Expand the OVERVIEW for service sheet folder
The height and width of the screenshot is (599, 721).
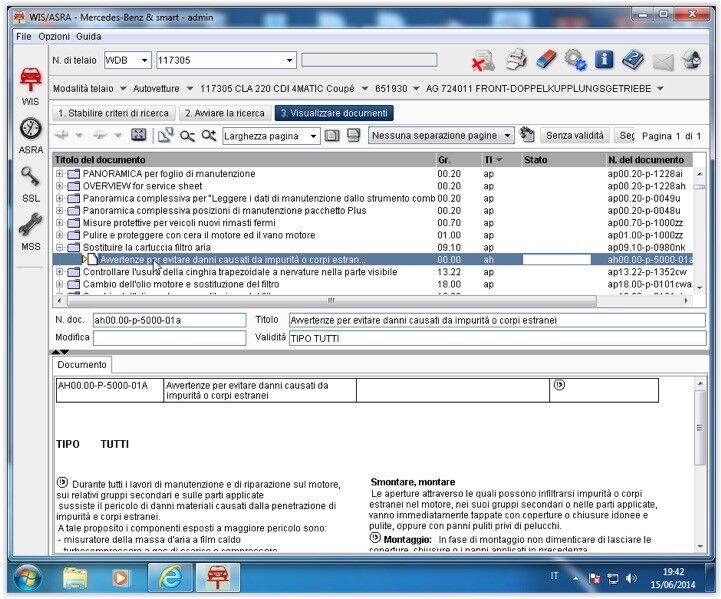[x=59, y=186]
